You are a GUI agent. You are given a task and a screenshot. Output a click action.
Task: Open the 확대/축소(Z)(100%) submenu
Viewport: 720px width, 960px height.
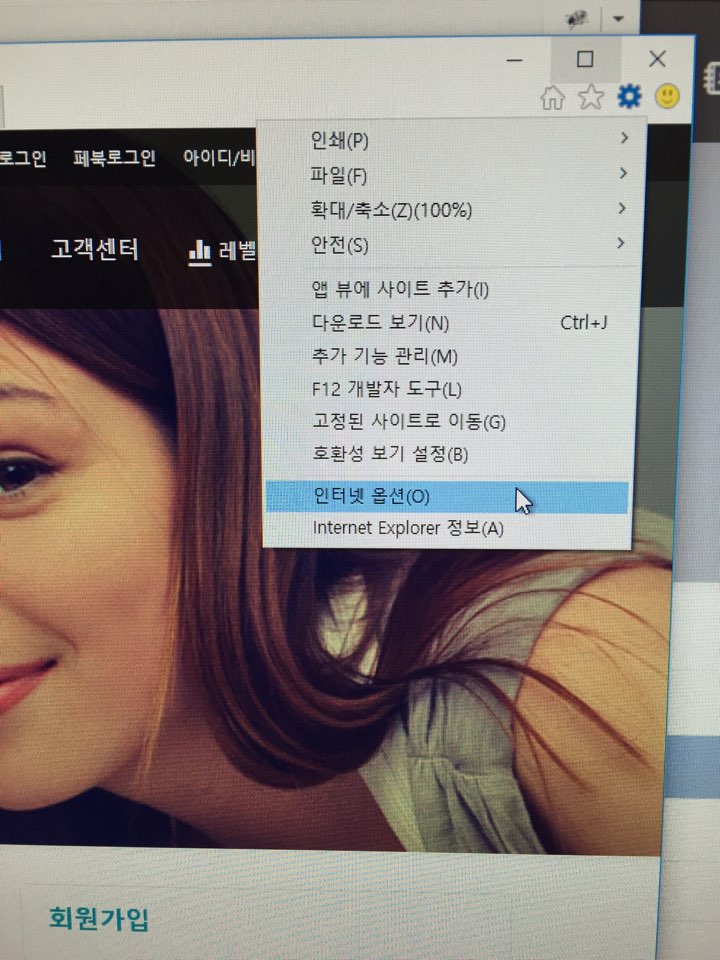(452, 210)
